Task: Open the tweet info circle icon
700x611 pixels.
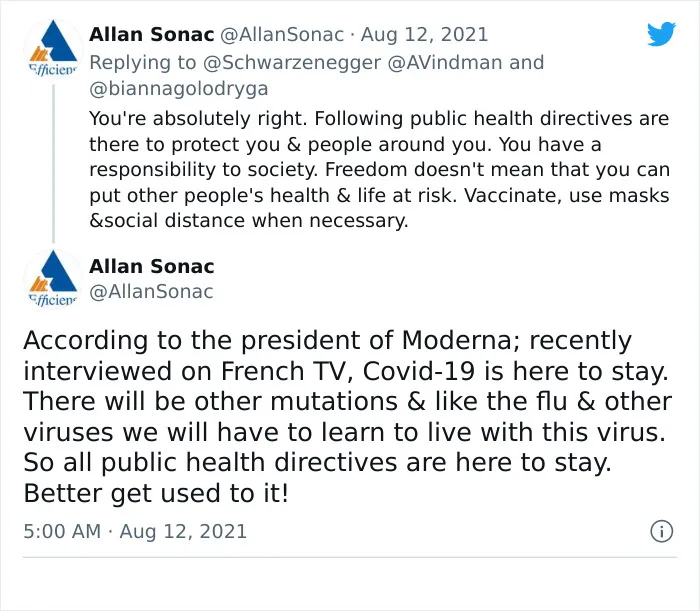Action: [662, 531]
